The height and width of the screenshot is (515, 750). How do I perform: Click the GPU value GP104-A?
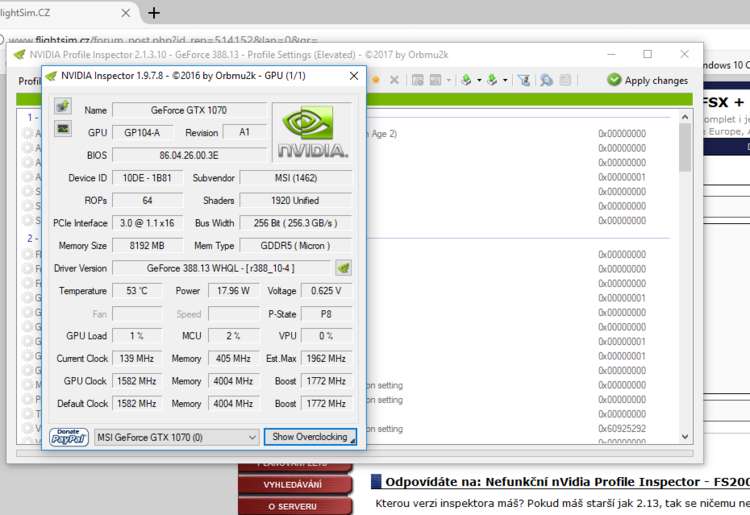[142, 132]
